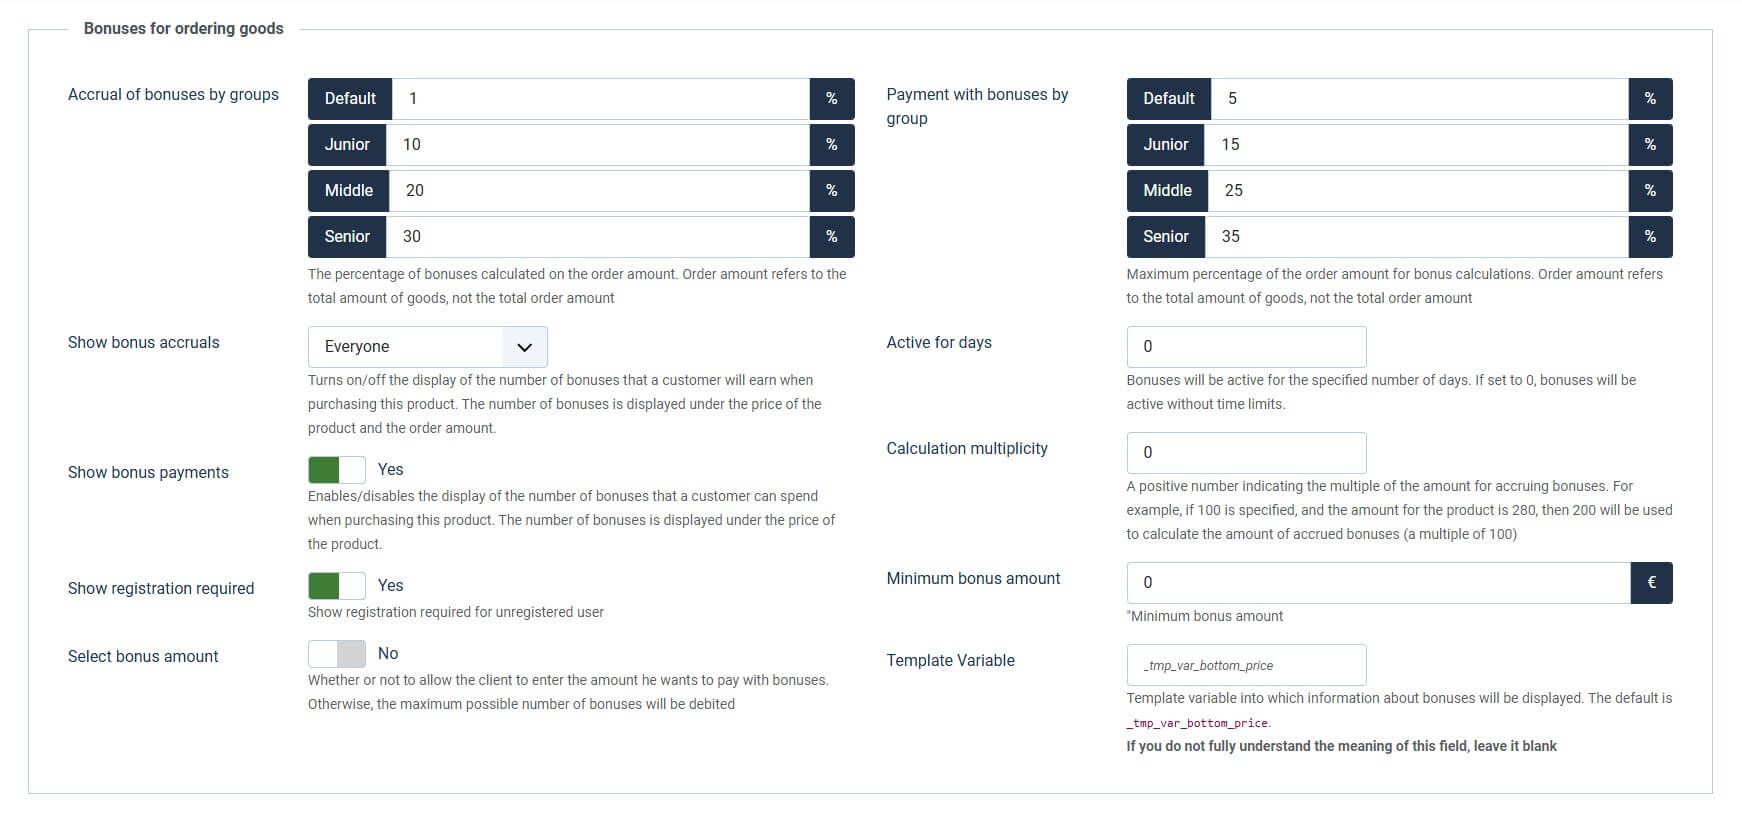1742x815 pixels.
Task: Edit the Senior payment percentage value
Action: (1416, 237)
